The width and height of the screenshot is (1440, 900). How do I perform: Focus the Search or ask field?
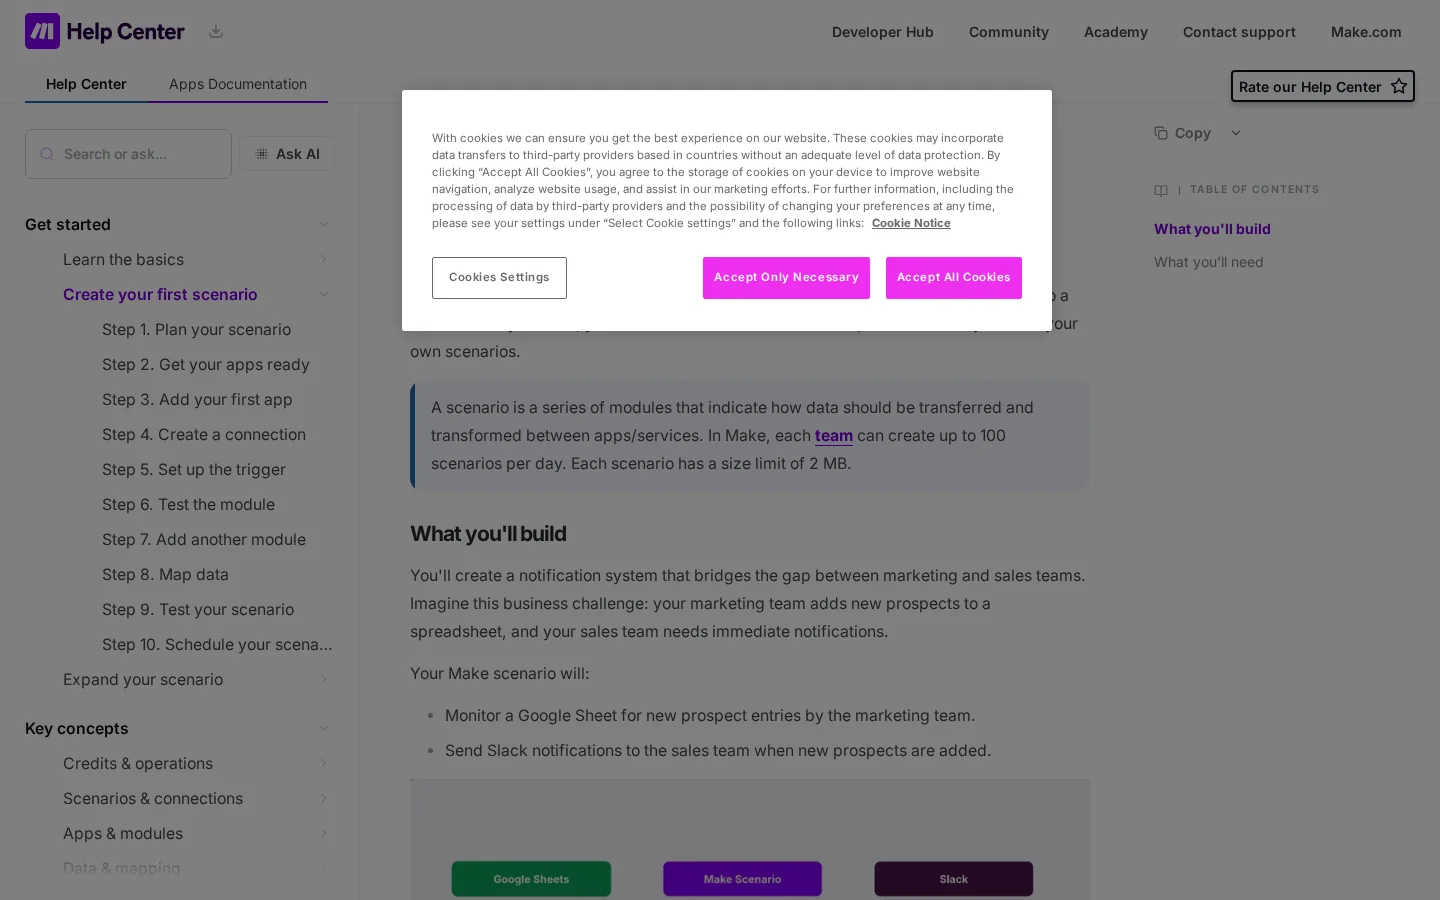(128, 154)
